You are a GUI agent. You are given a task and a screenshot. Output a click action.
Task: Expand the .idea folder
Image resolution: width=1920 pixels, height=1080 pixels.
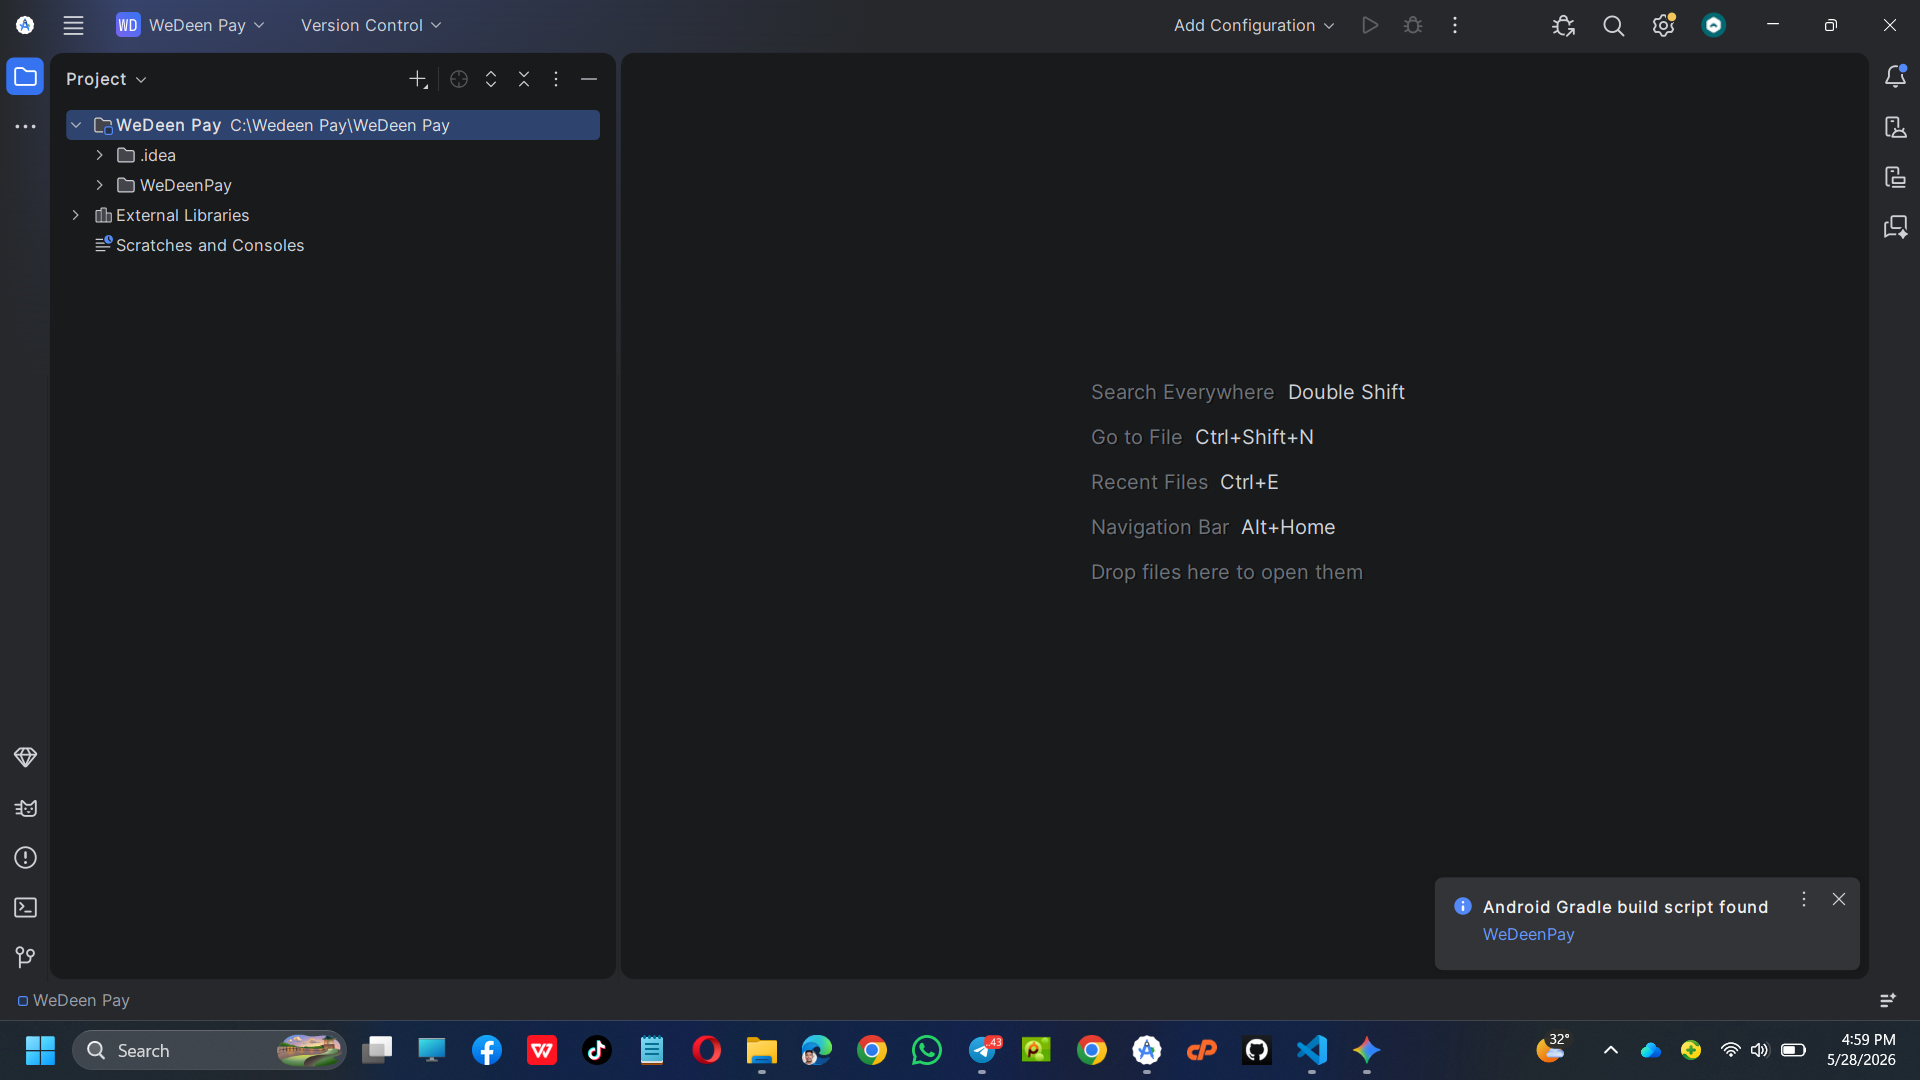(x=100, y=155)
